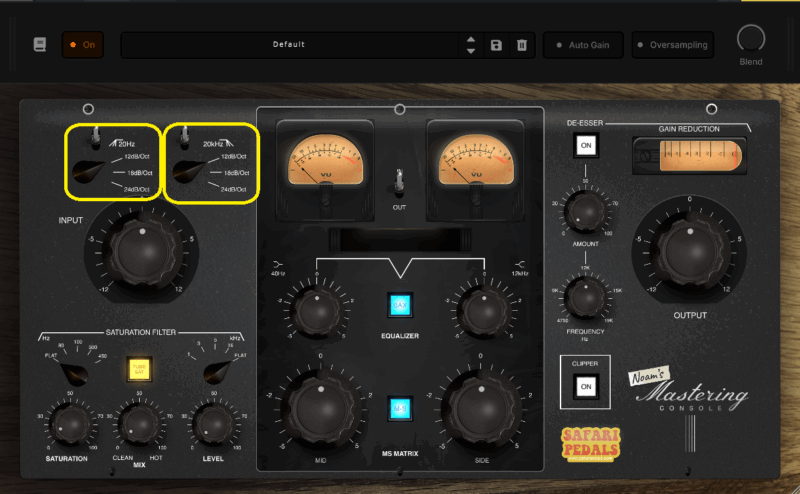
Task: Click the Gain Reduction meter
Action: point(688,158)
